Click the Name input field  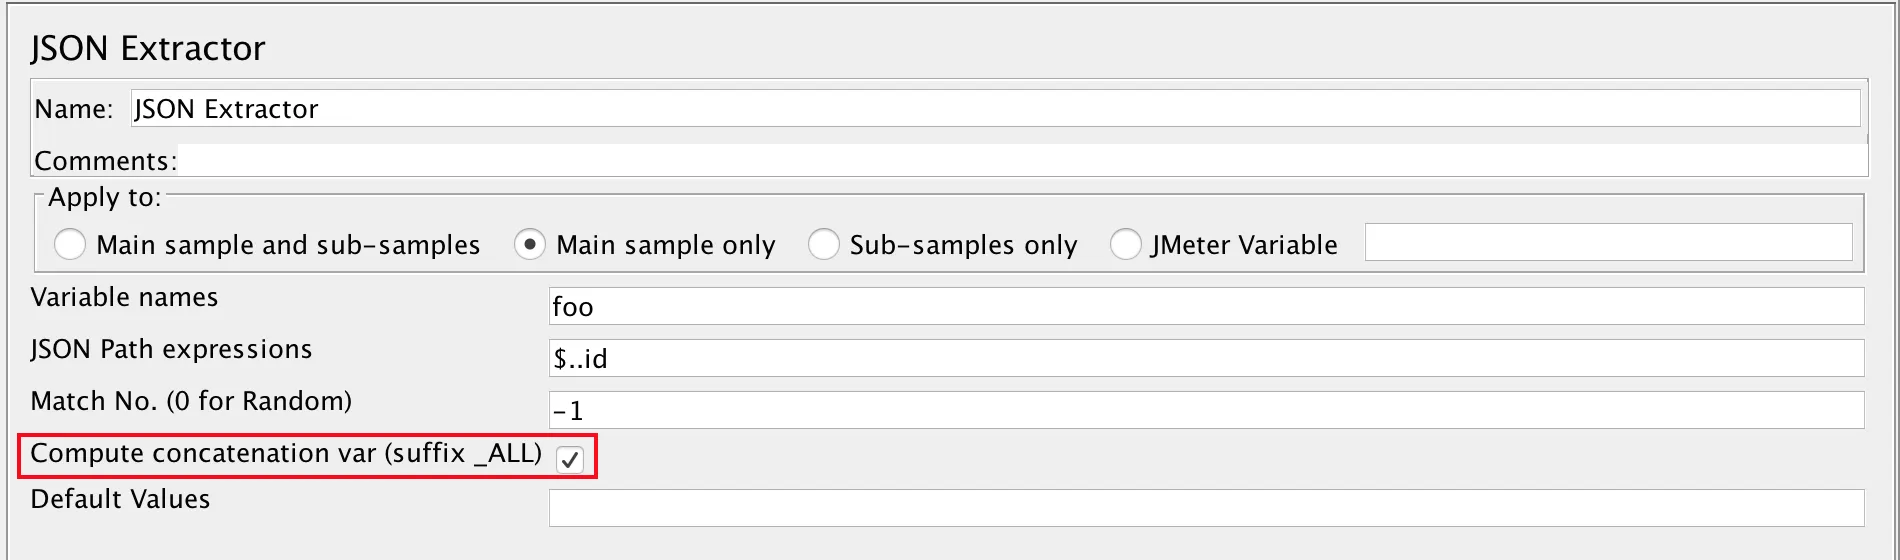coord(995,108)
